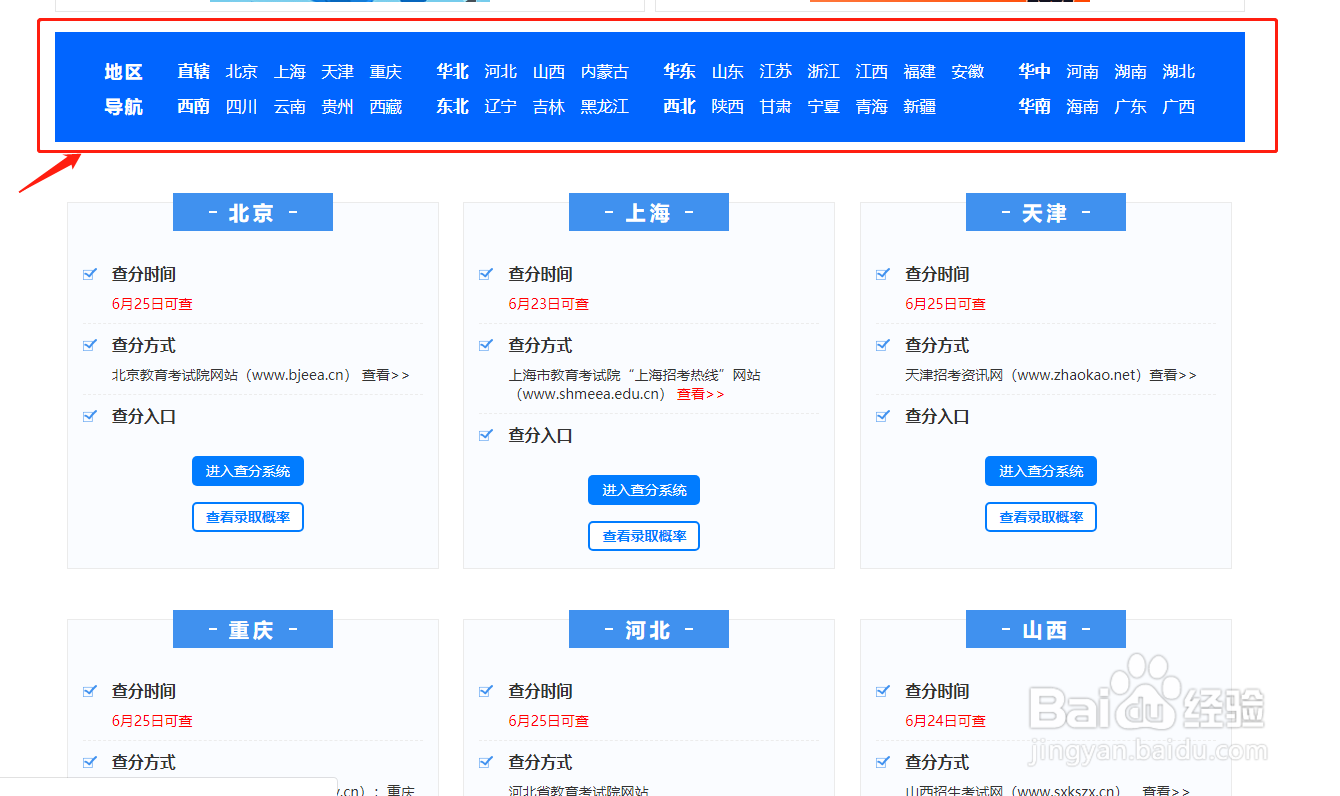Screen dimensions: 1340x796
Task: Click 进入查分系统 in the 北京 card
Action: [x=248, y=471]
